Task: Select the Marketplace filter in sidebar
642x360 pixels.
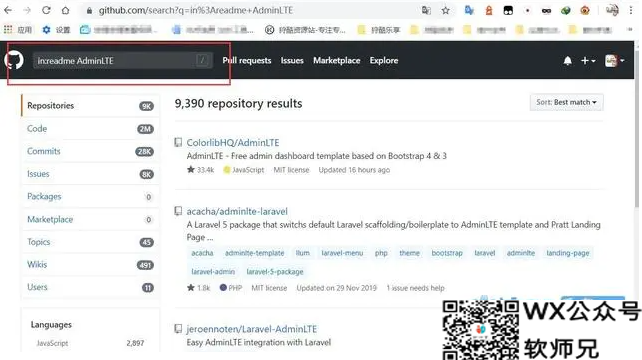Action: [x=90, y=219]
